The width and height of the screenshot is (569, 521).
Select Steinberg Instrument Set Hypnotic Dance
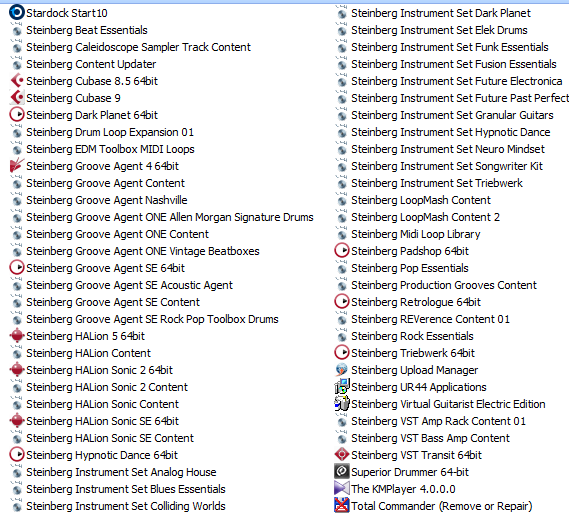[451, 132]
